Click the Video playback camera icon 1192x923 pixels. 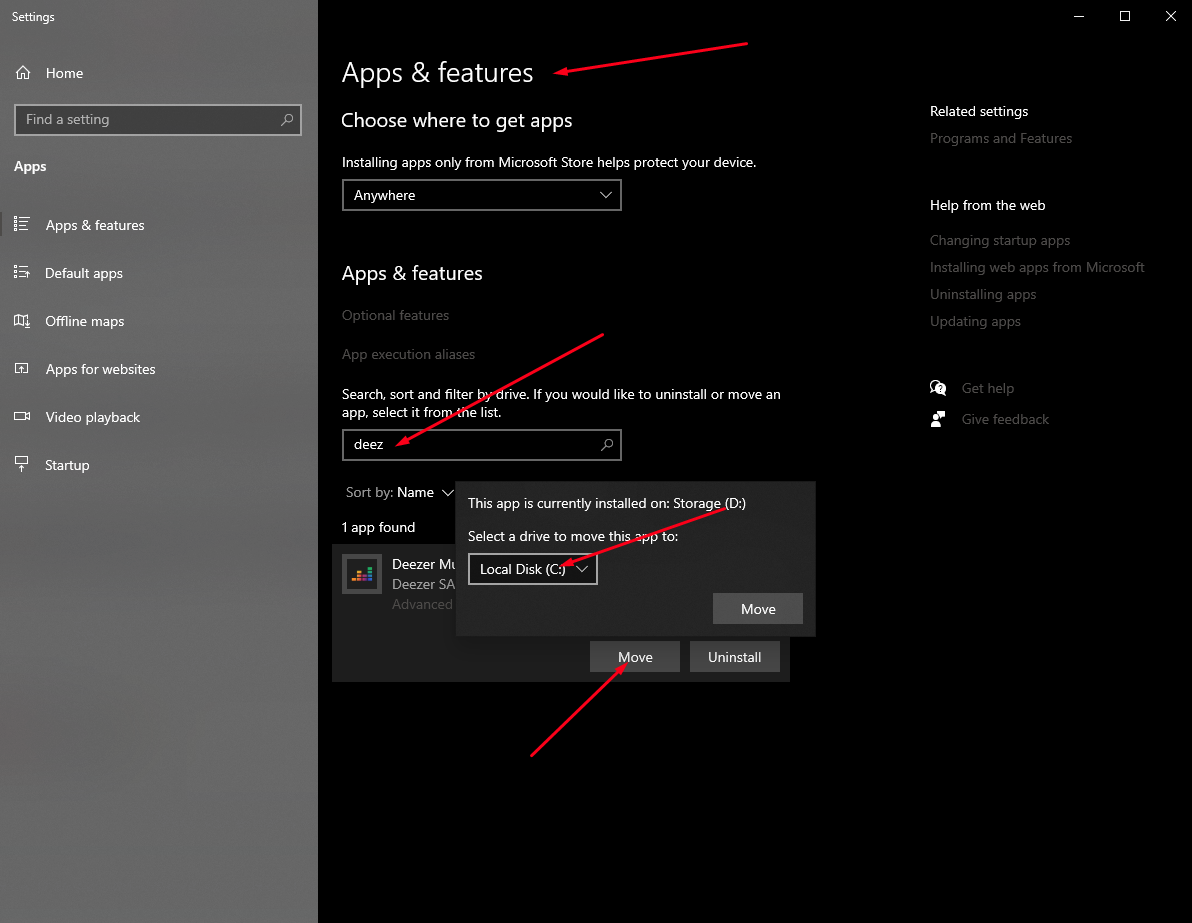[x=22, y=416]
